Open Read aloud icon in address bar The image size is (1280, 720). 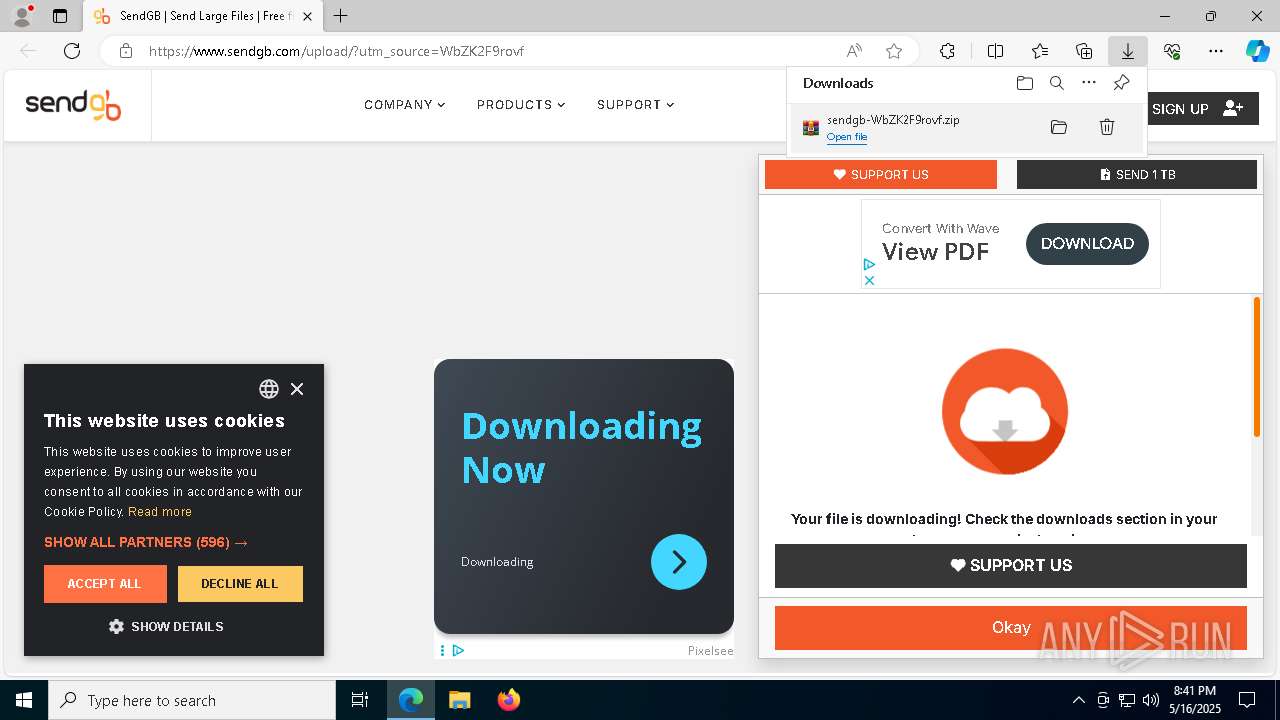(854, 51)
